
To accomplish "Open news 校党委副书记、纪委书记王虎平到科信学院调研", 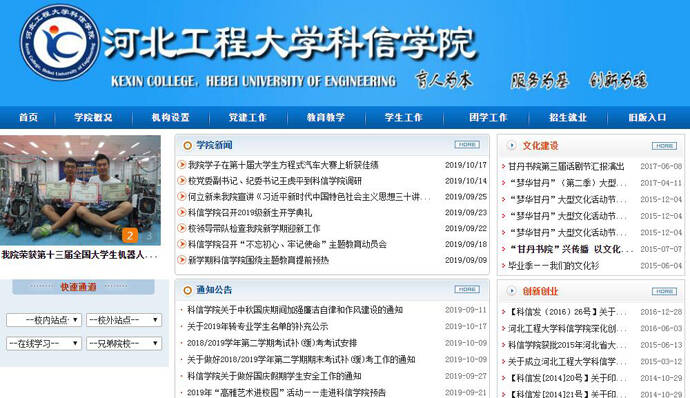I will point(275,181).
